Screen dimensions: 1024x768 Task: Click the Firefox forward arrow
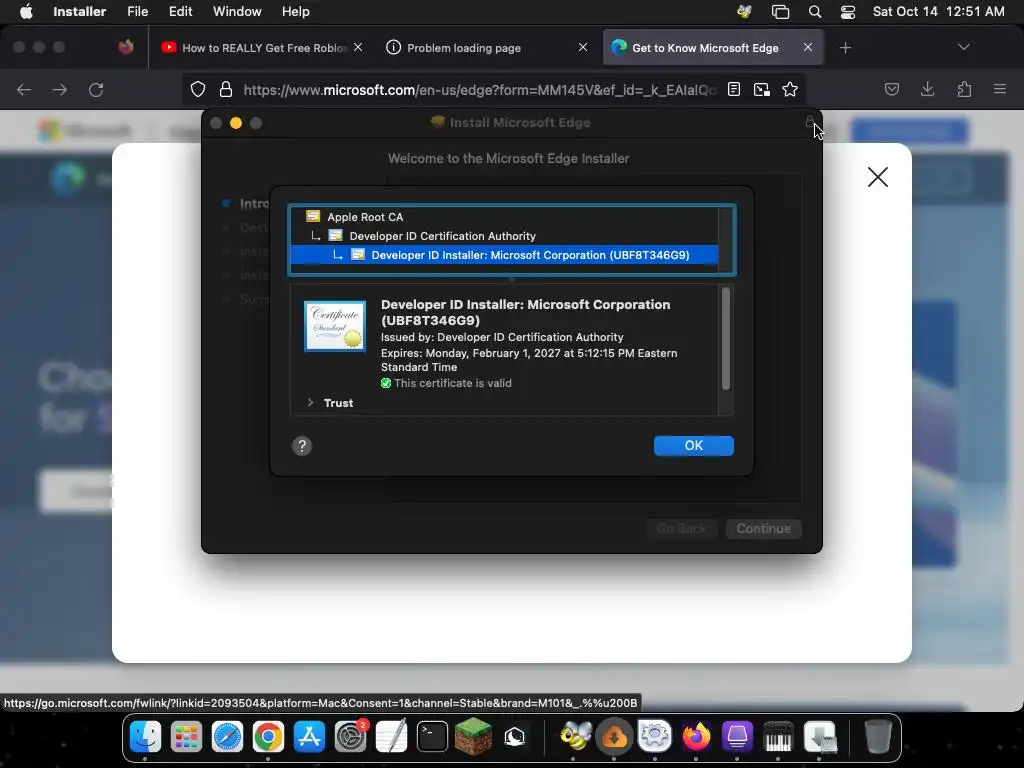click(59, 89)
